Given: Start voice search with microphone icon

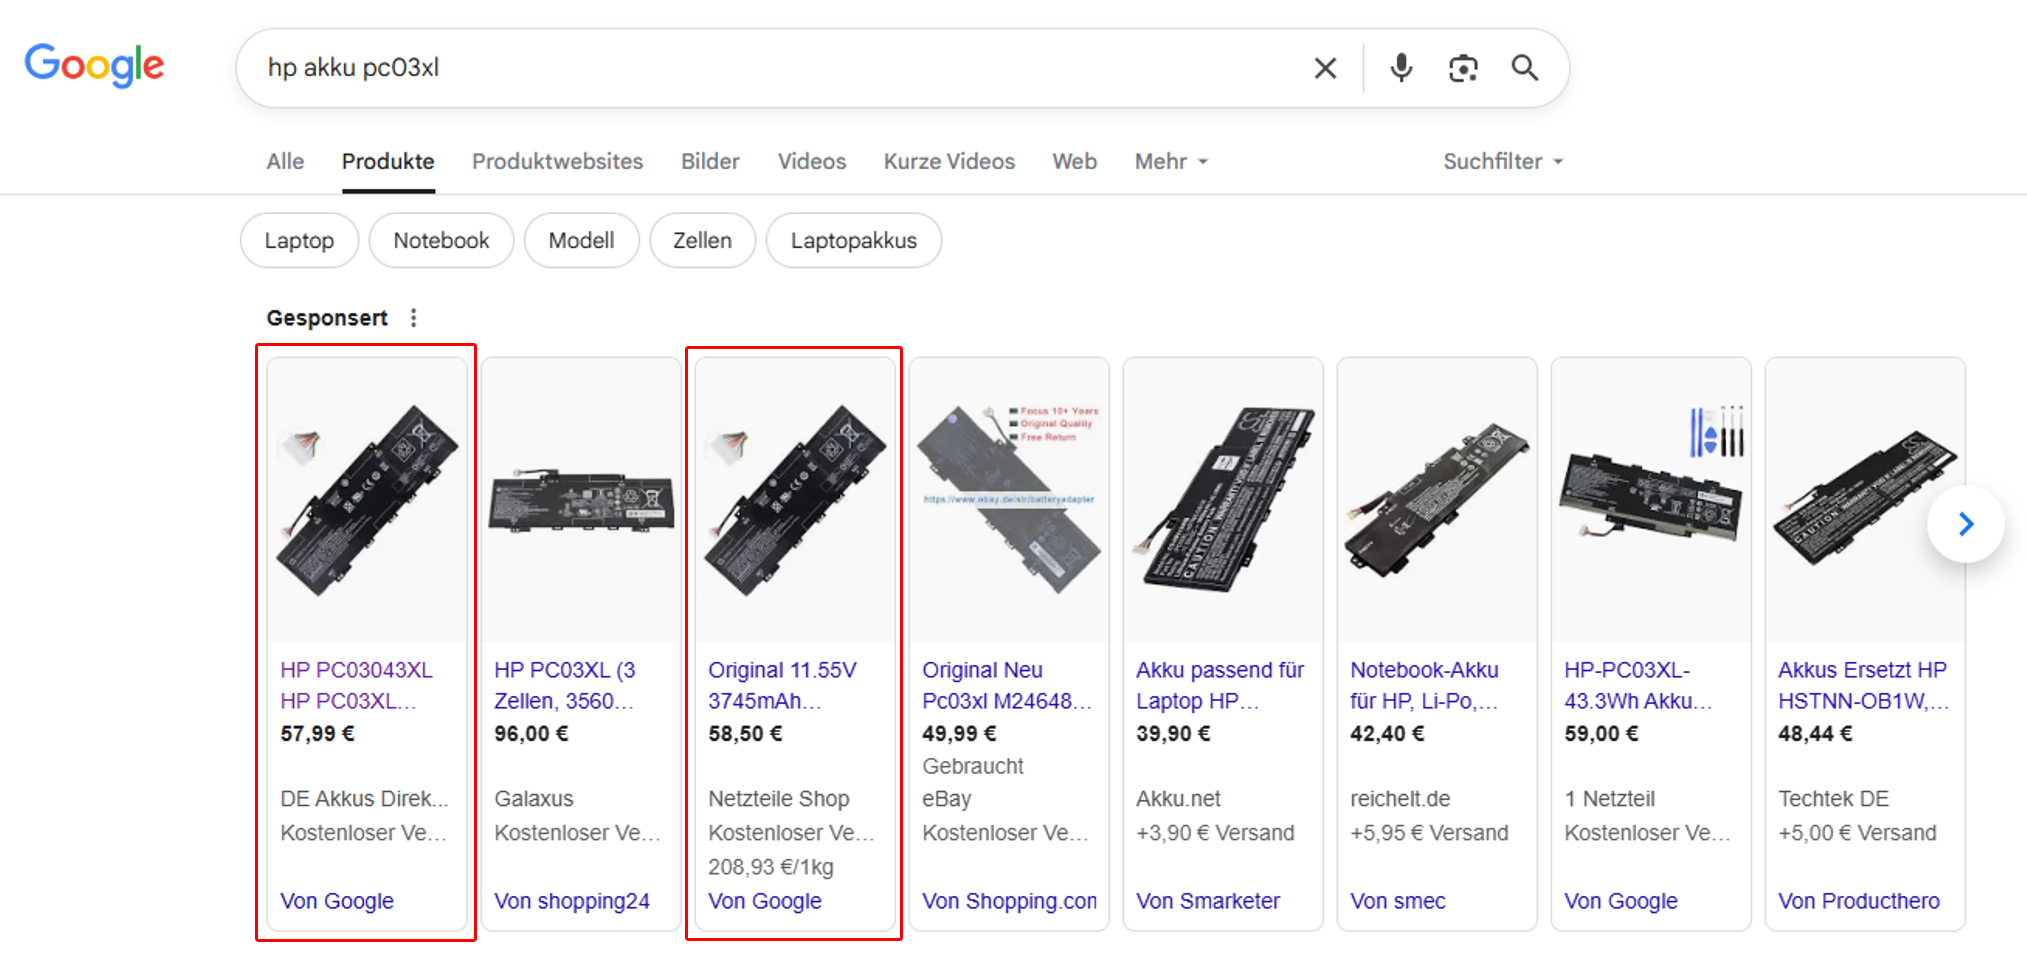Looking at the screenshot, I should (x=1401, y=68).
